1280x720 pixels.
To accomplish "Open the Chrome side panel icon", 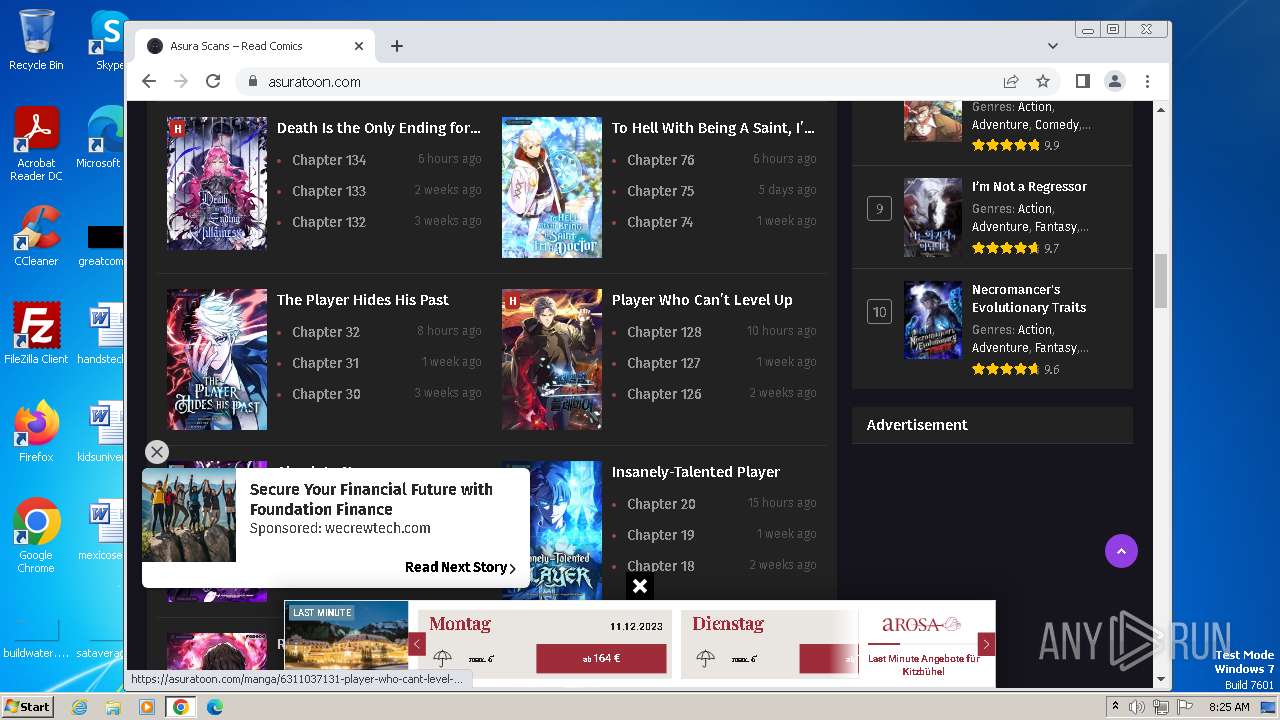I will [1083, 82].
